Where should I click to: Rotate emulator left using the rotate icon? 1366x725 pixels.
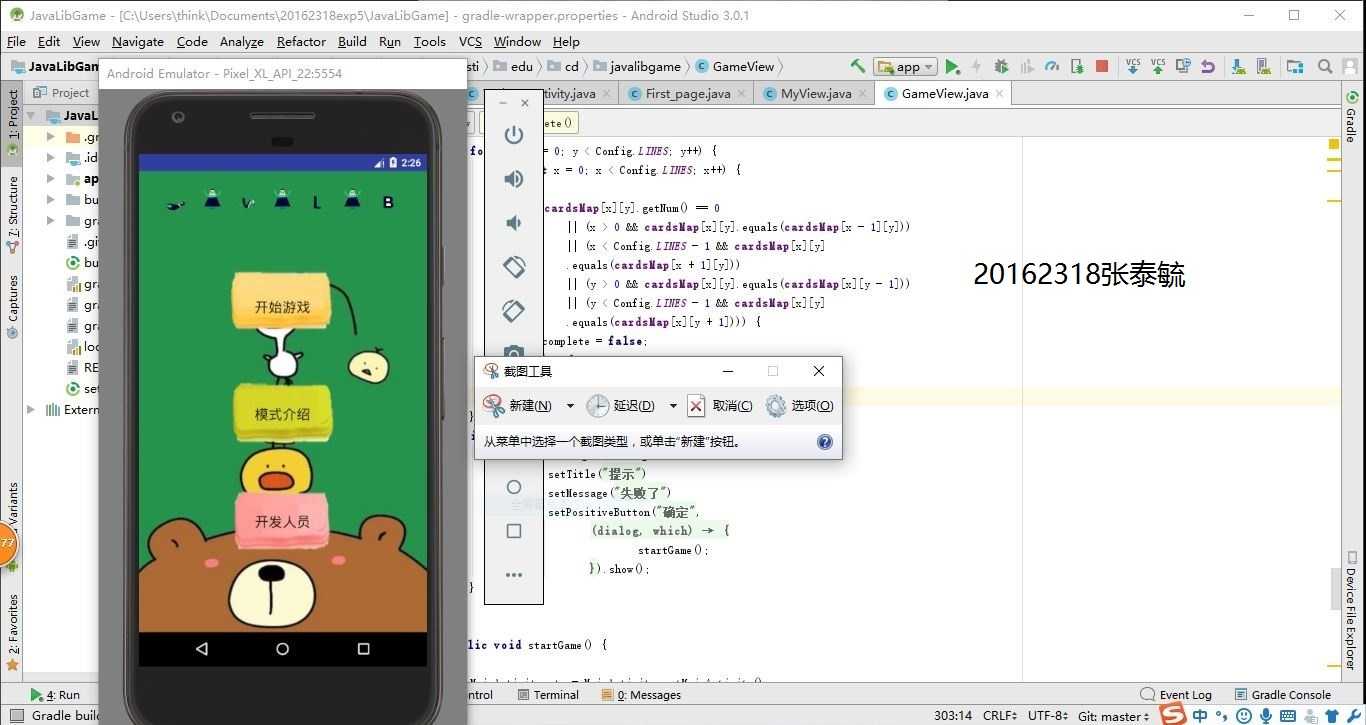(514, 267)
